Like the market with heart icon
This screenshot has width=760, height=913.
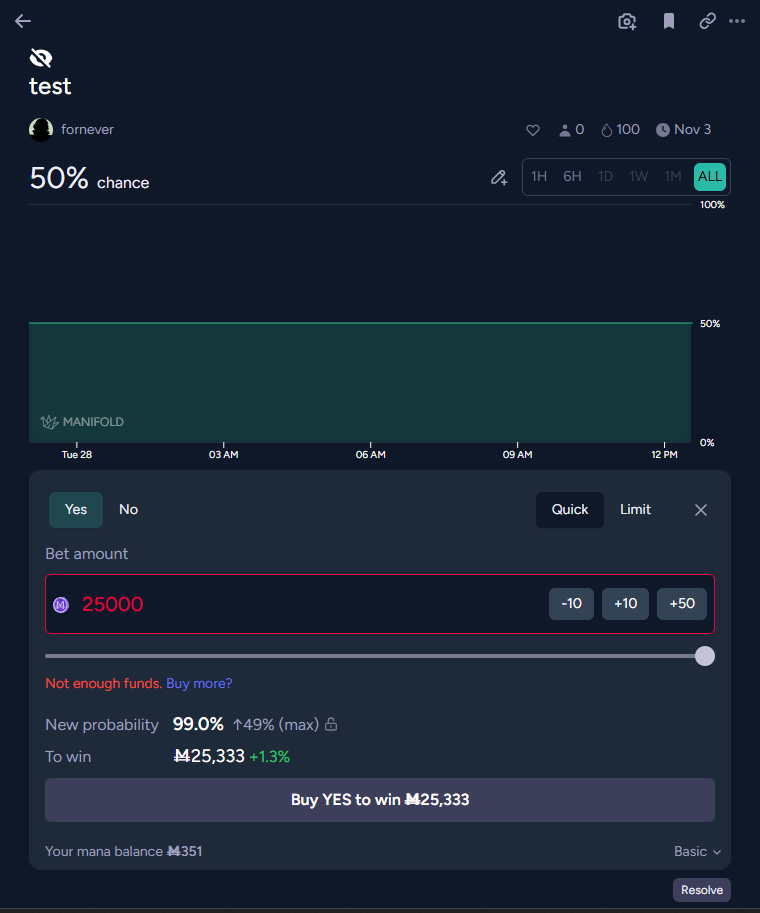pyautogui.click(x=533, y=130)
